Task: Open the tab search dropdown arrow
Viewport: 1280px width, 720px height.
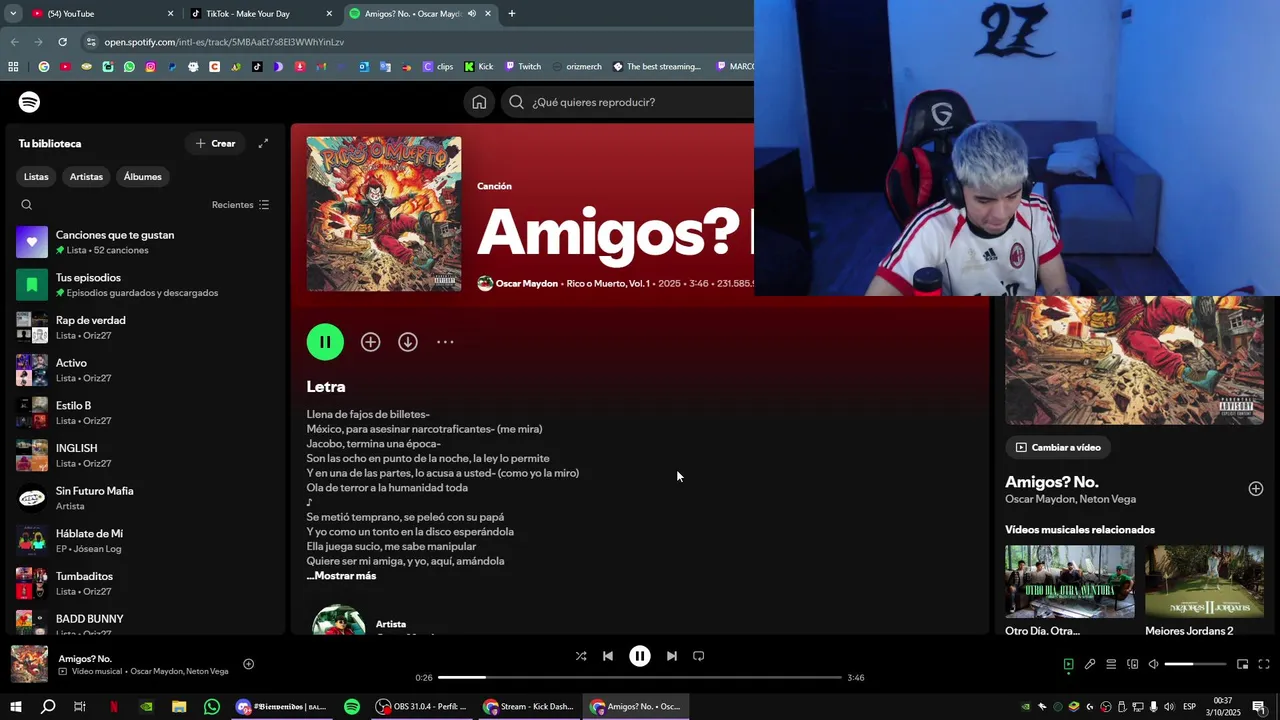Action: tap(13, 14)
